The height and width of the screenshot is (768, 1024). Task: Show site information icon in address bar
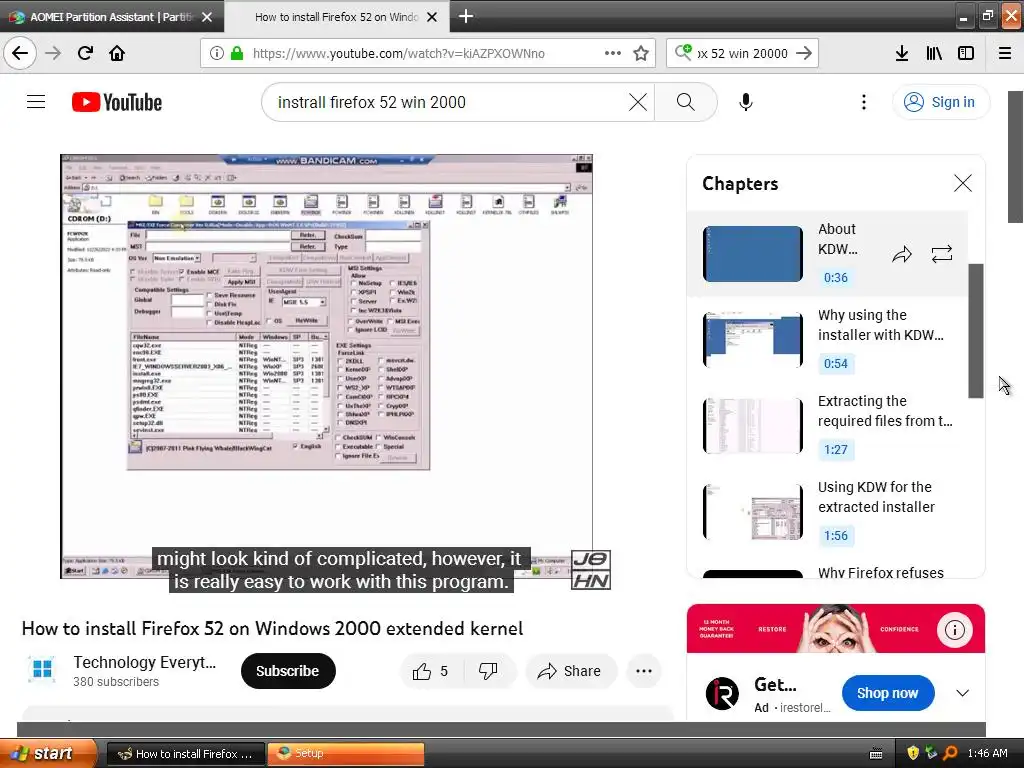coord(216,53)
